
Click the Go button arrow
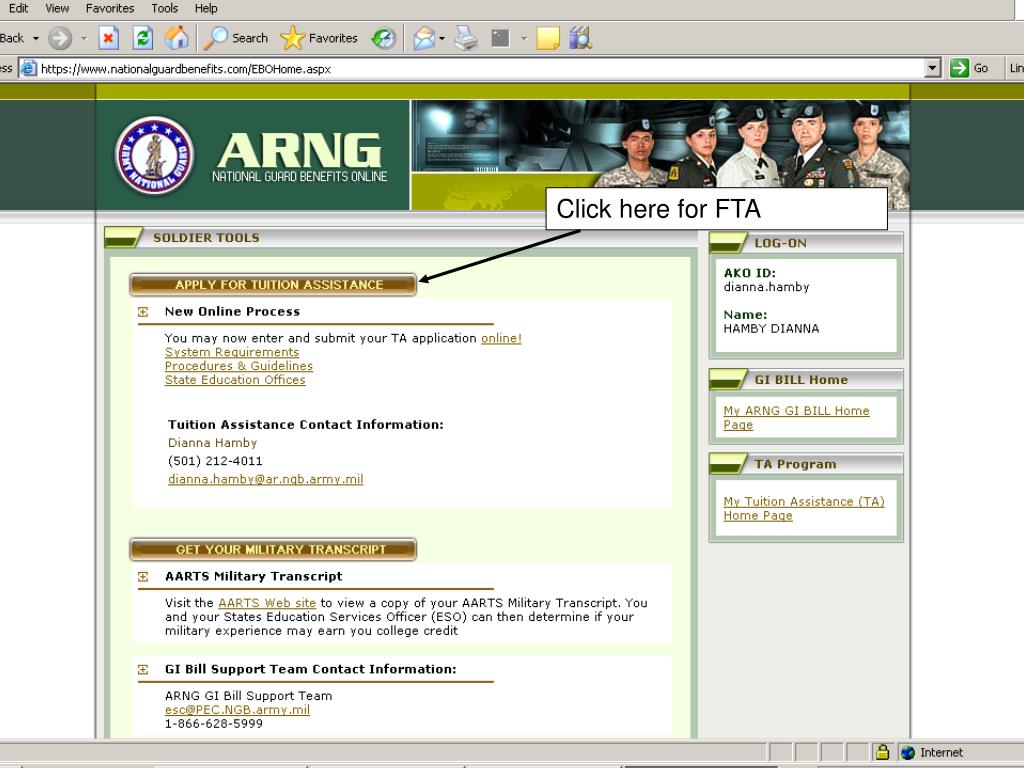tap(959, 68)
